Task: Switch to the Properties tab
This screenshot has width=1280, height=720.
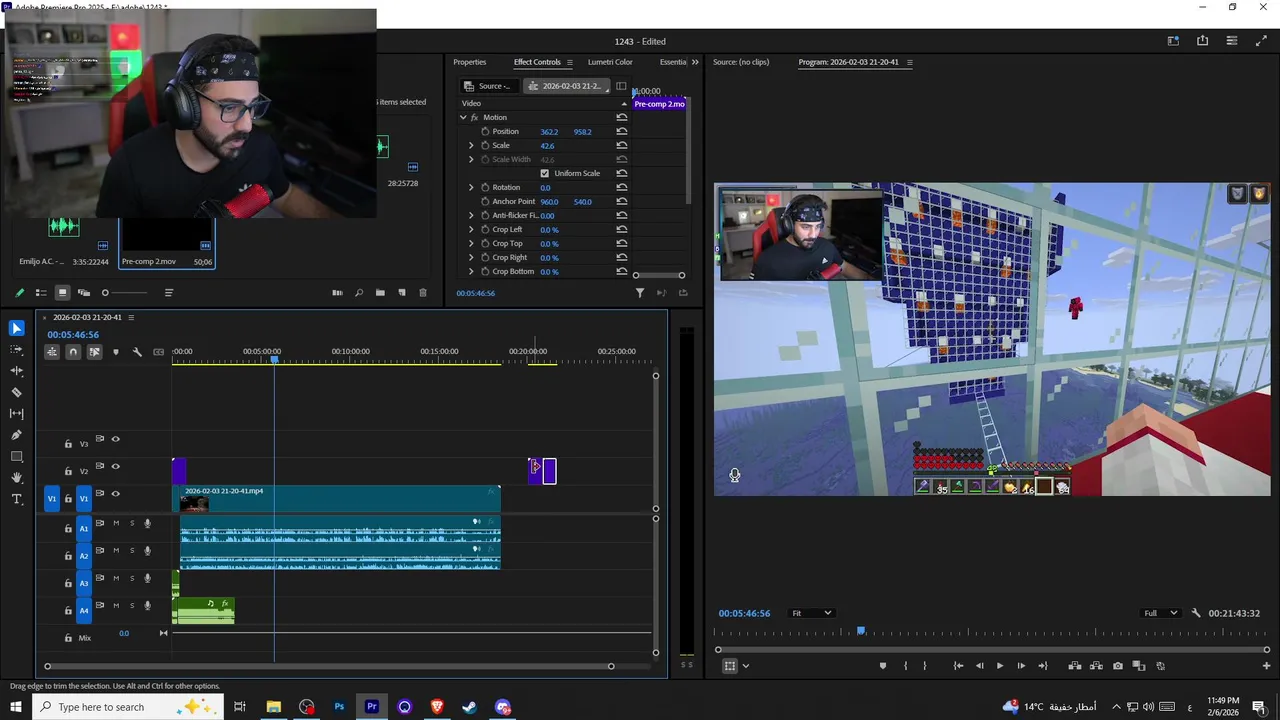Action: (469, 62)
